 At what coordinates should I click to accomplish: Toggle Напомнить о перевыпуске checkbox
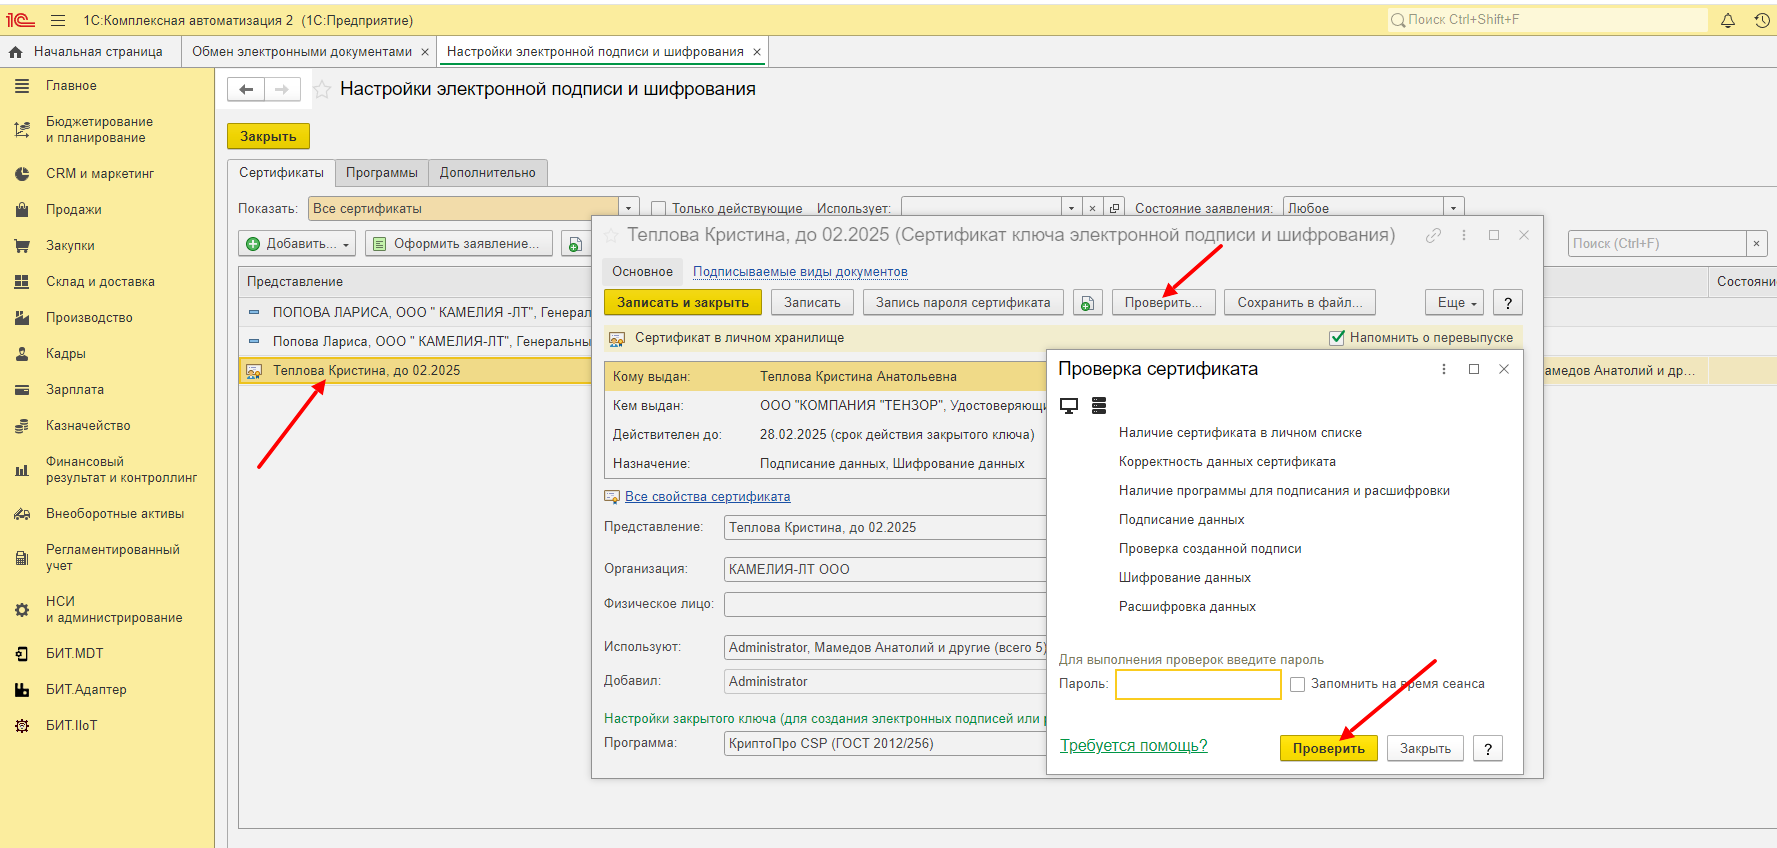click(x=1336, y=338)
